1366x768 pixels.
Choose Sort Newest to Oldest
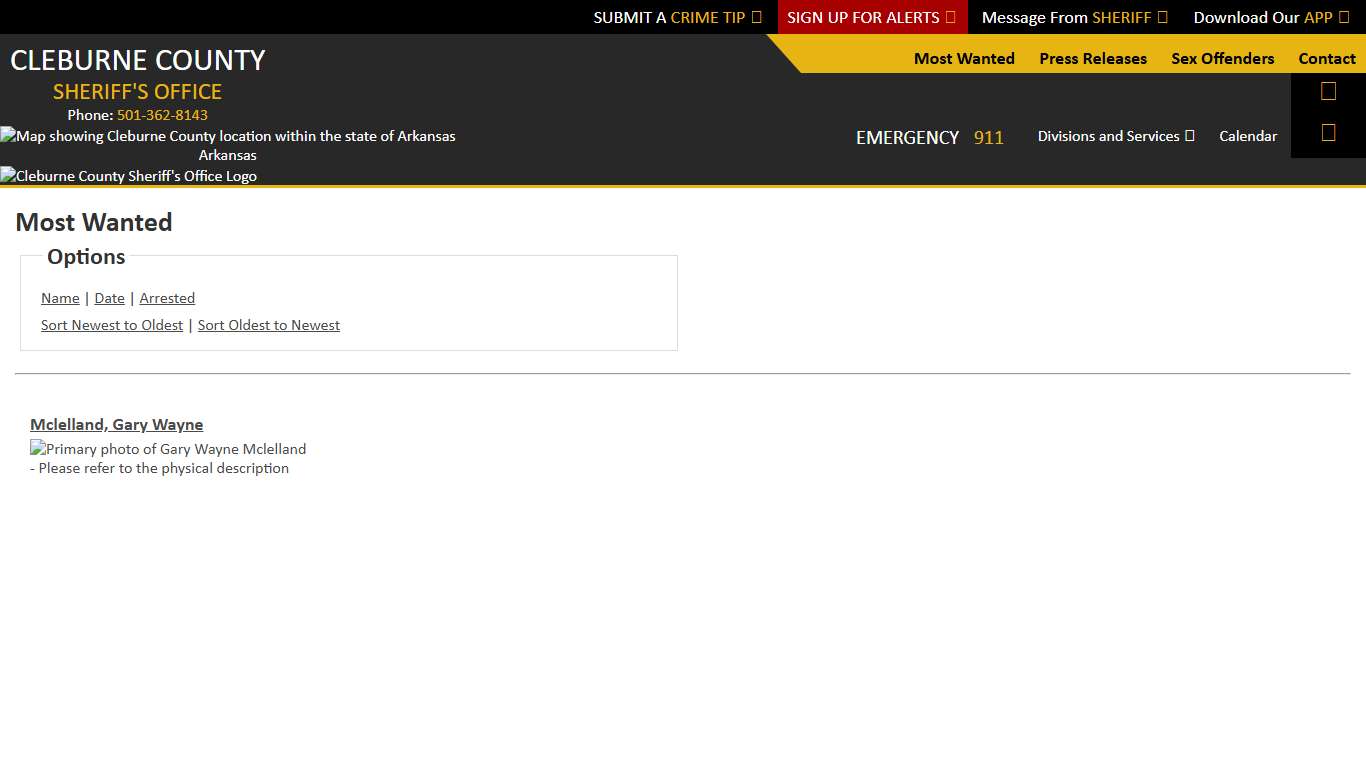(112, 325)
